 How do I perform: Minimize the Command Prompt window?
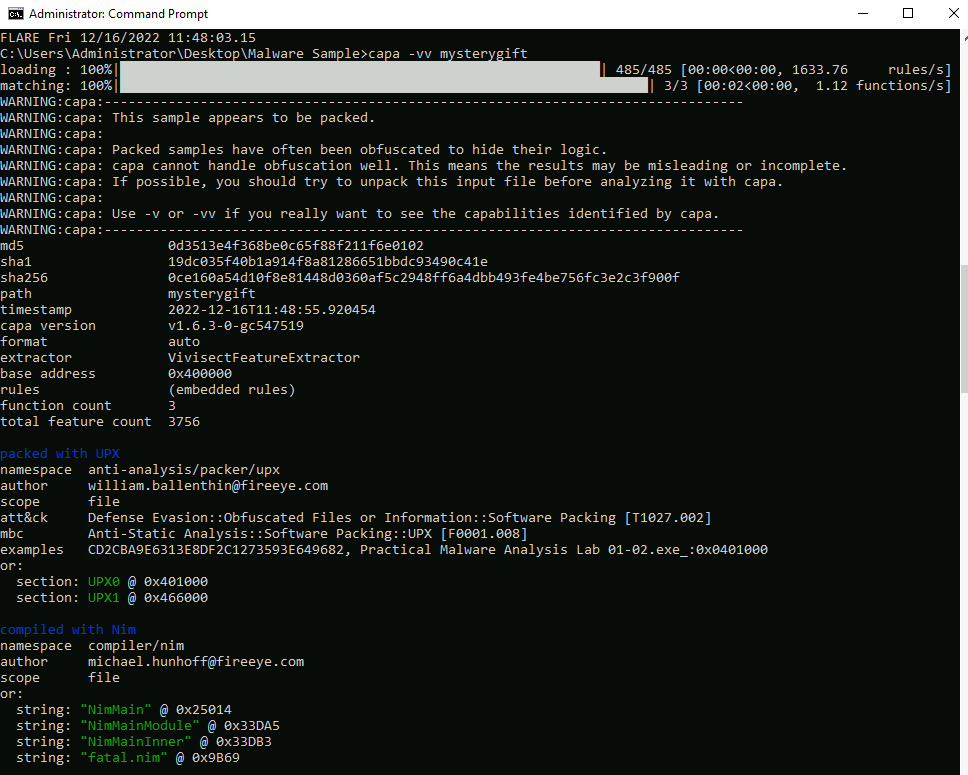click(861, 14)
